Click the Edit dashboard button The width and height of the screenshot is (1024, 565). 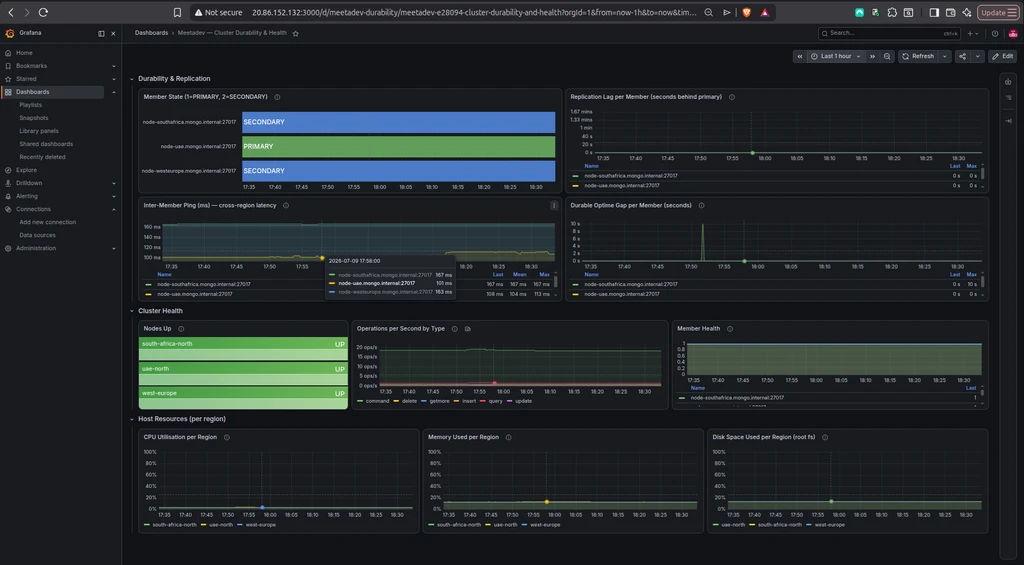(1002, 56)
